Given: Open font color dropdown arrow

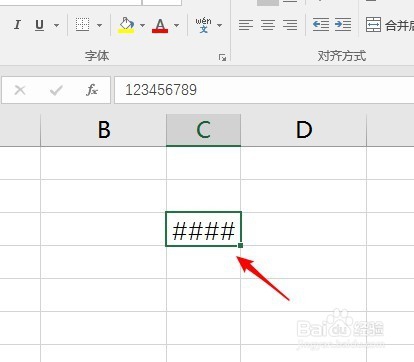Looking at the screenshot, I should coord(177,25).
